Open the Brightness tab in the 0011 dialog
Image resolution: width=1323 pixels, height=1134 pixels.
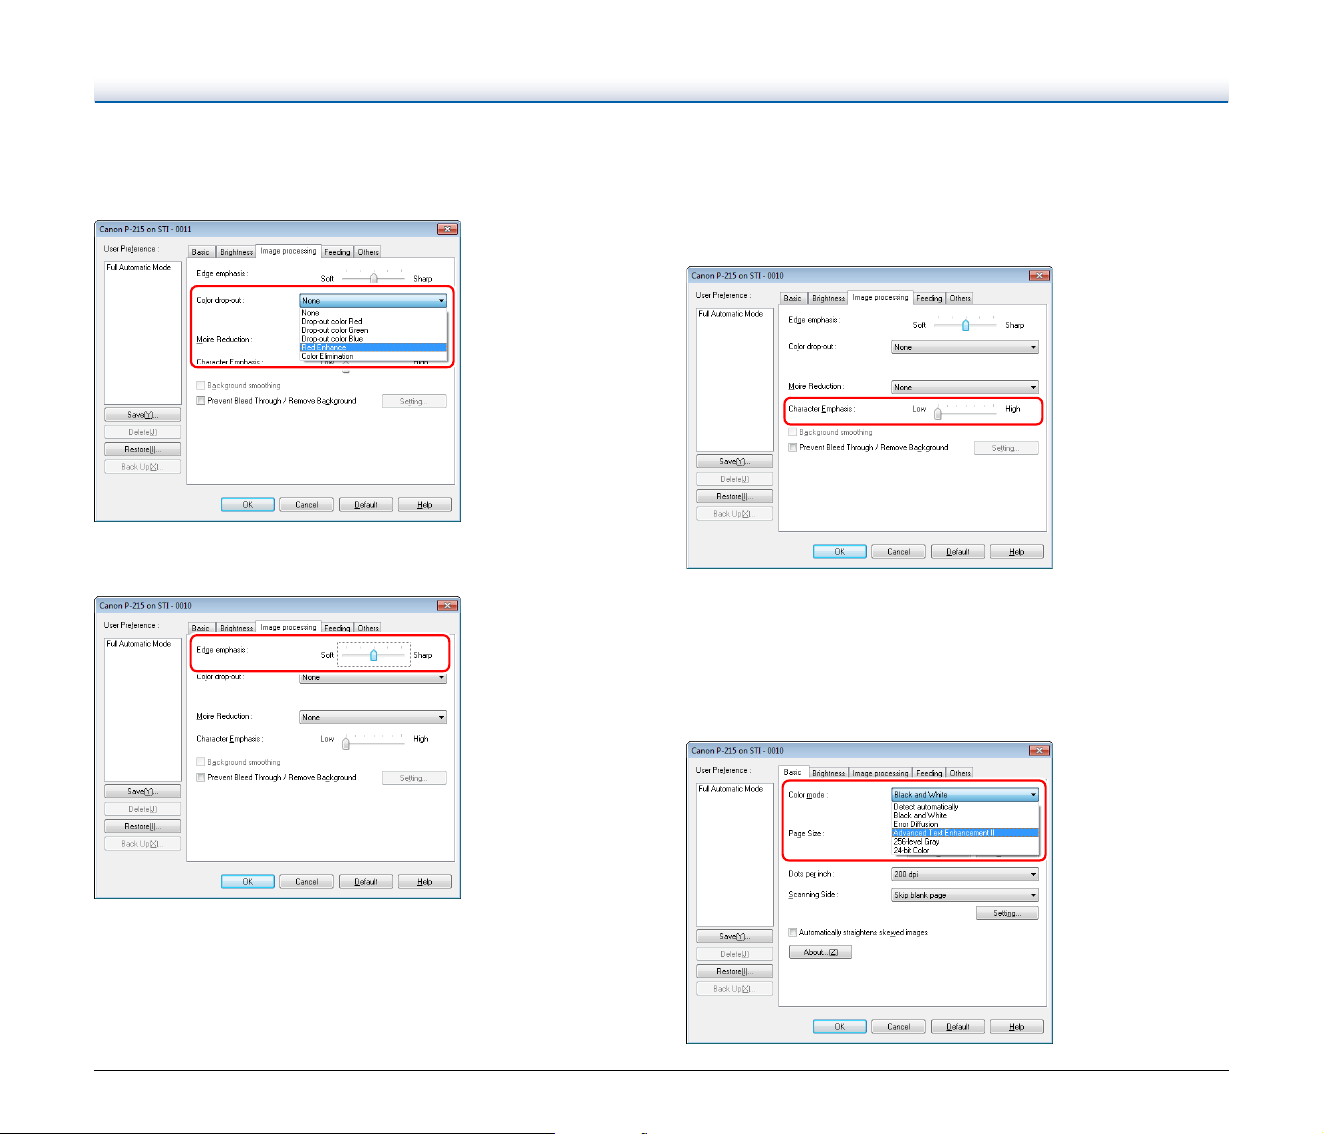pyautogui.click(x=236, y=252)
